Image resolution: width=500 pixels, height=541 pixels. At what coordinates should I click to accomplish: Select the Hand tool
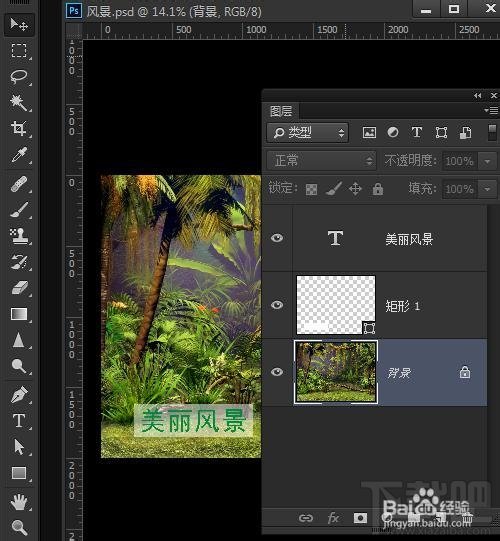19,502
